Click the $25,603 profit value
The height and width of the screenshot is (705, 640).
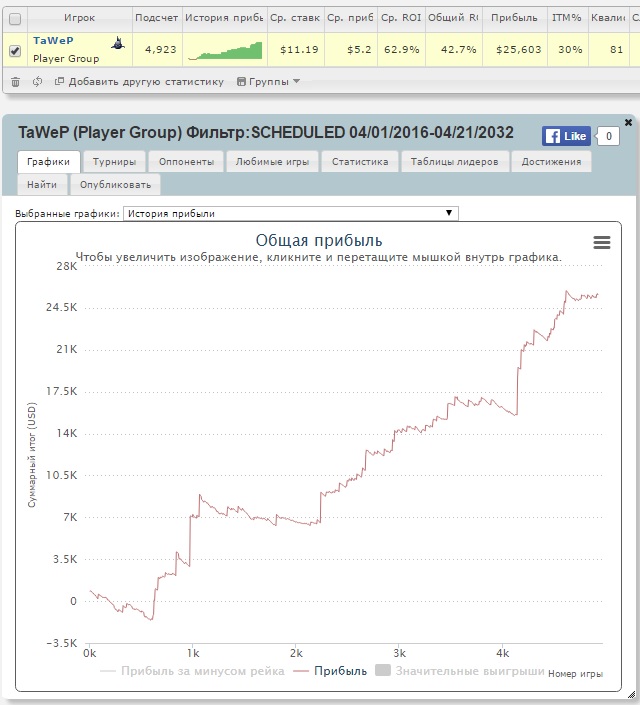pyautogui.click(x=519, y=49)
